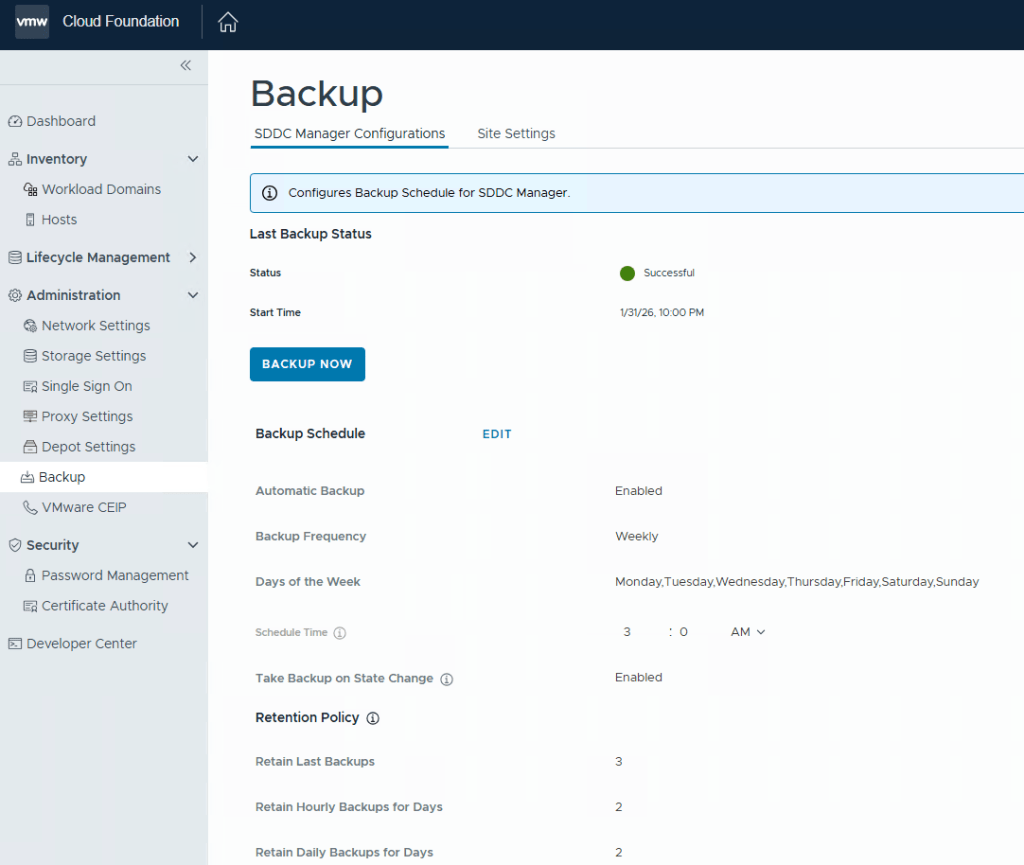This screenshot has height=865, width=1024.
Task: Collapse the sidebar with double-chevron icon
Action: (x=185, y=65)
